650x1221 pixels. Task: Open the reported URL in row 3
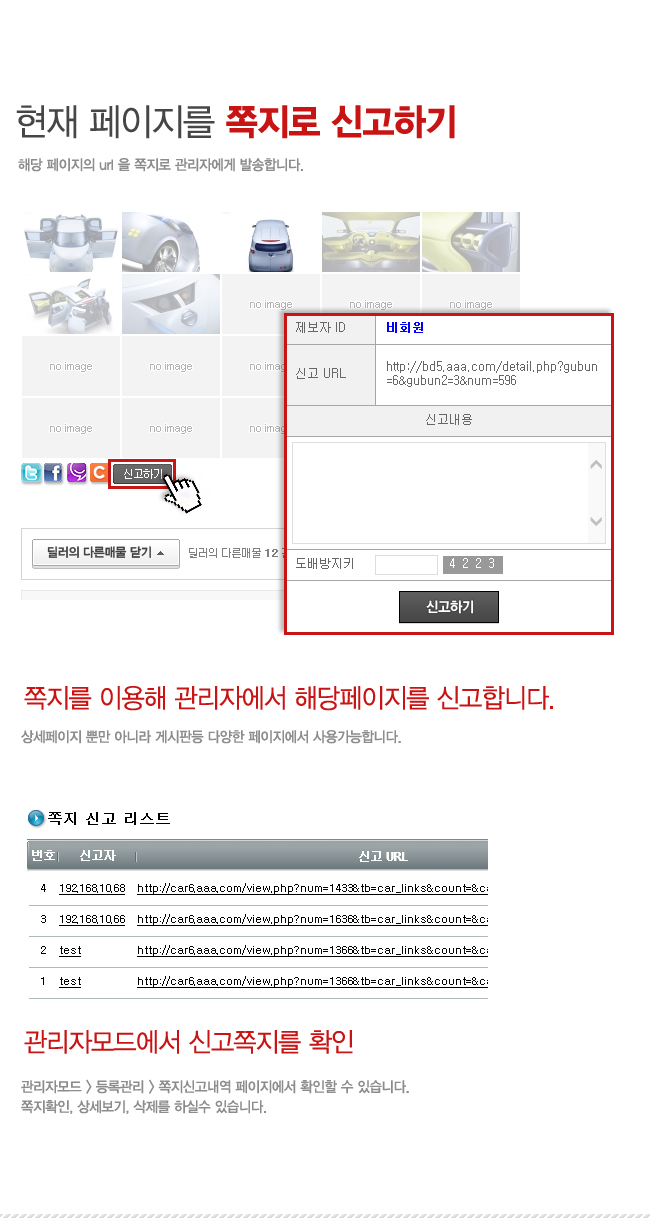click(x=312, y=919)
